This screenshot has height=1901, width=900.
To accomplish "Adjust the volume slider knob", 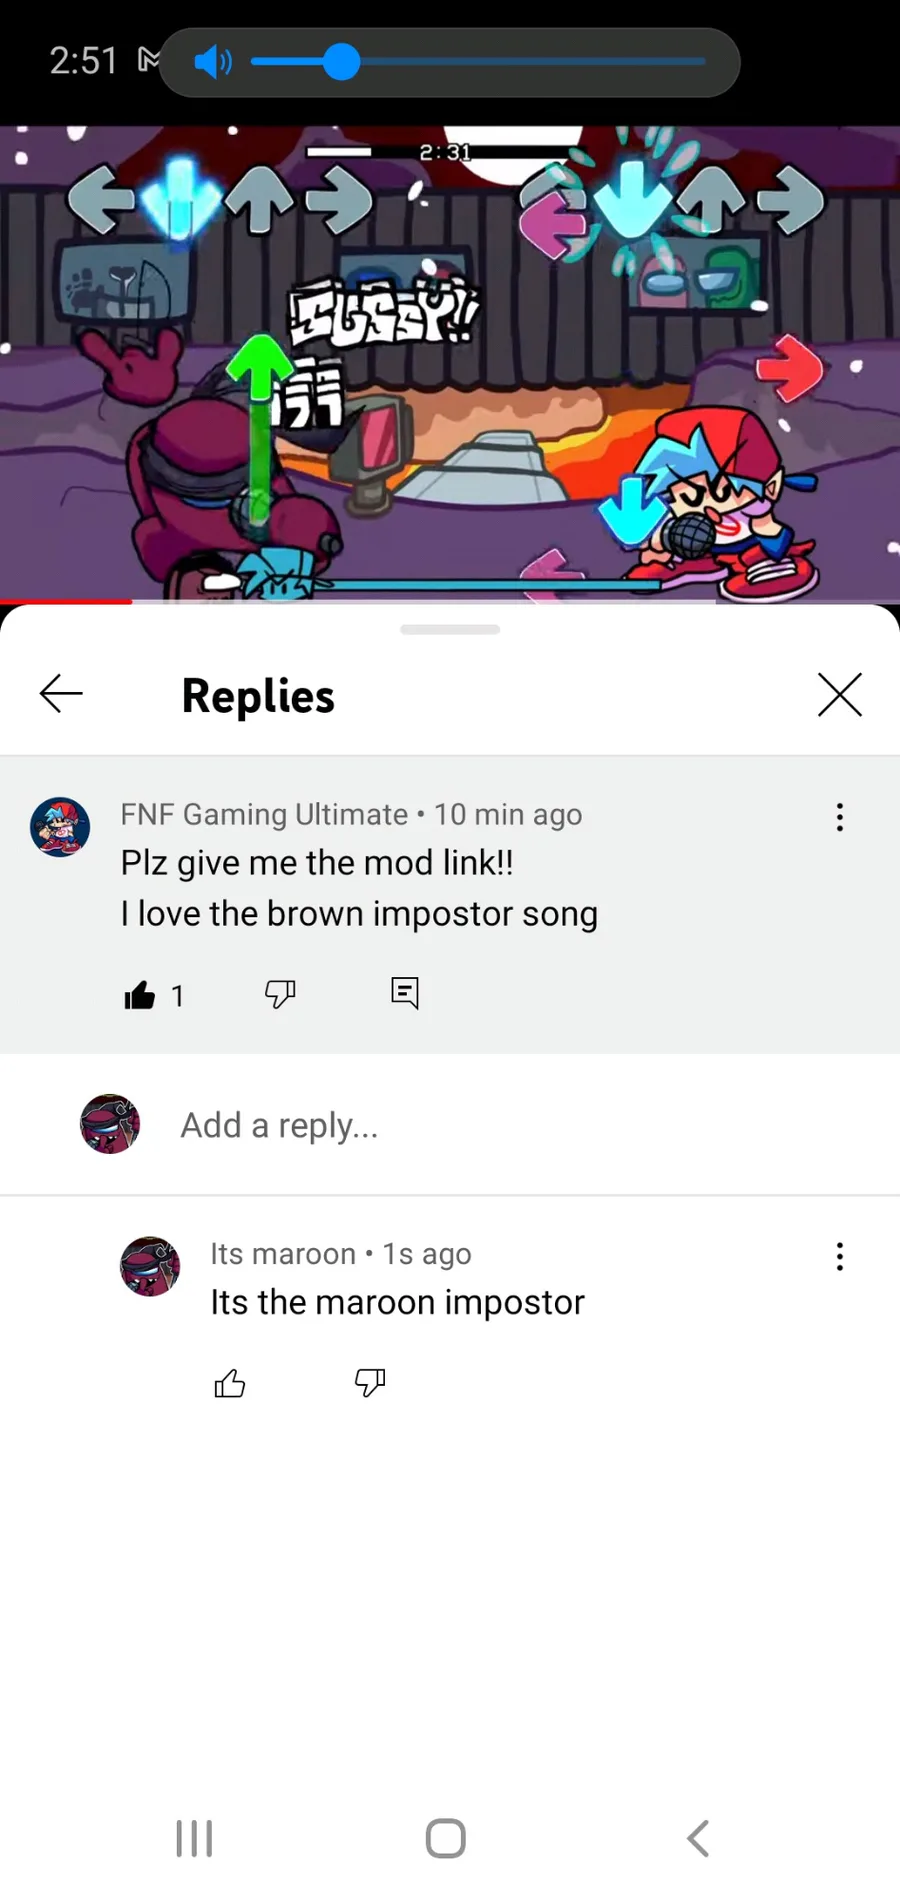I will point(342,62).
